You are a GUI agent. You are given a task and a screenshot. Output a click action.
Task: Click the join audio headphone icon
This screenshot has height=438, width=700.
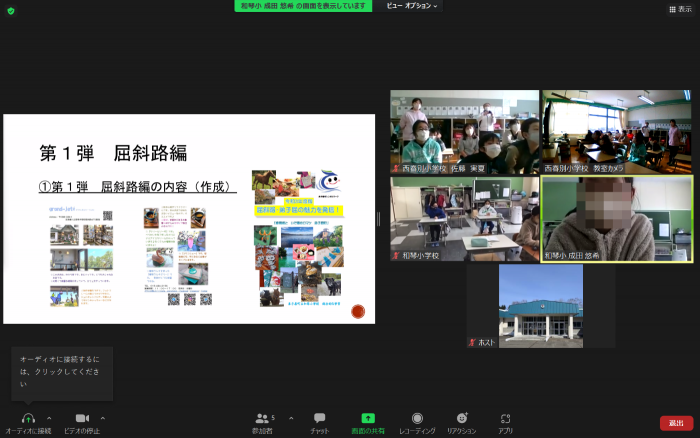click(x=28, y=418)
